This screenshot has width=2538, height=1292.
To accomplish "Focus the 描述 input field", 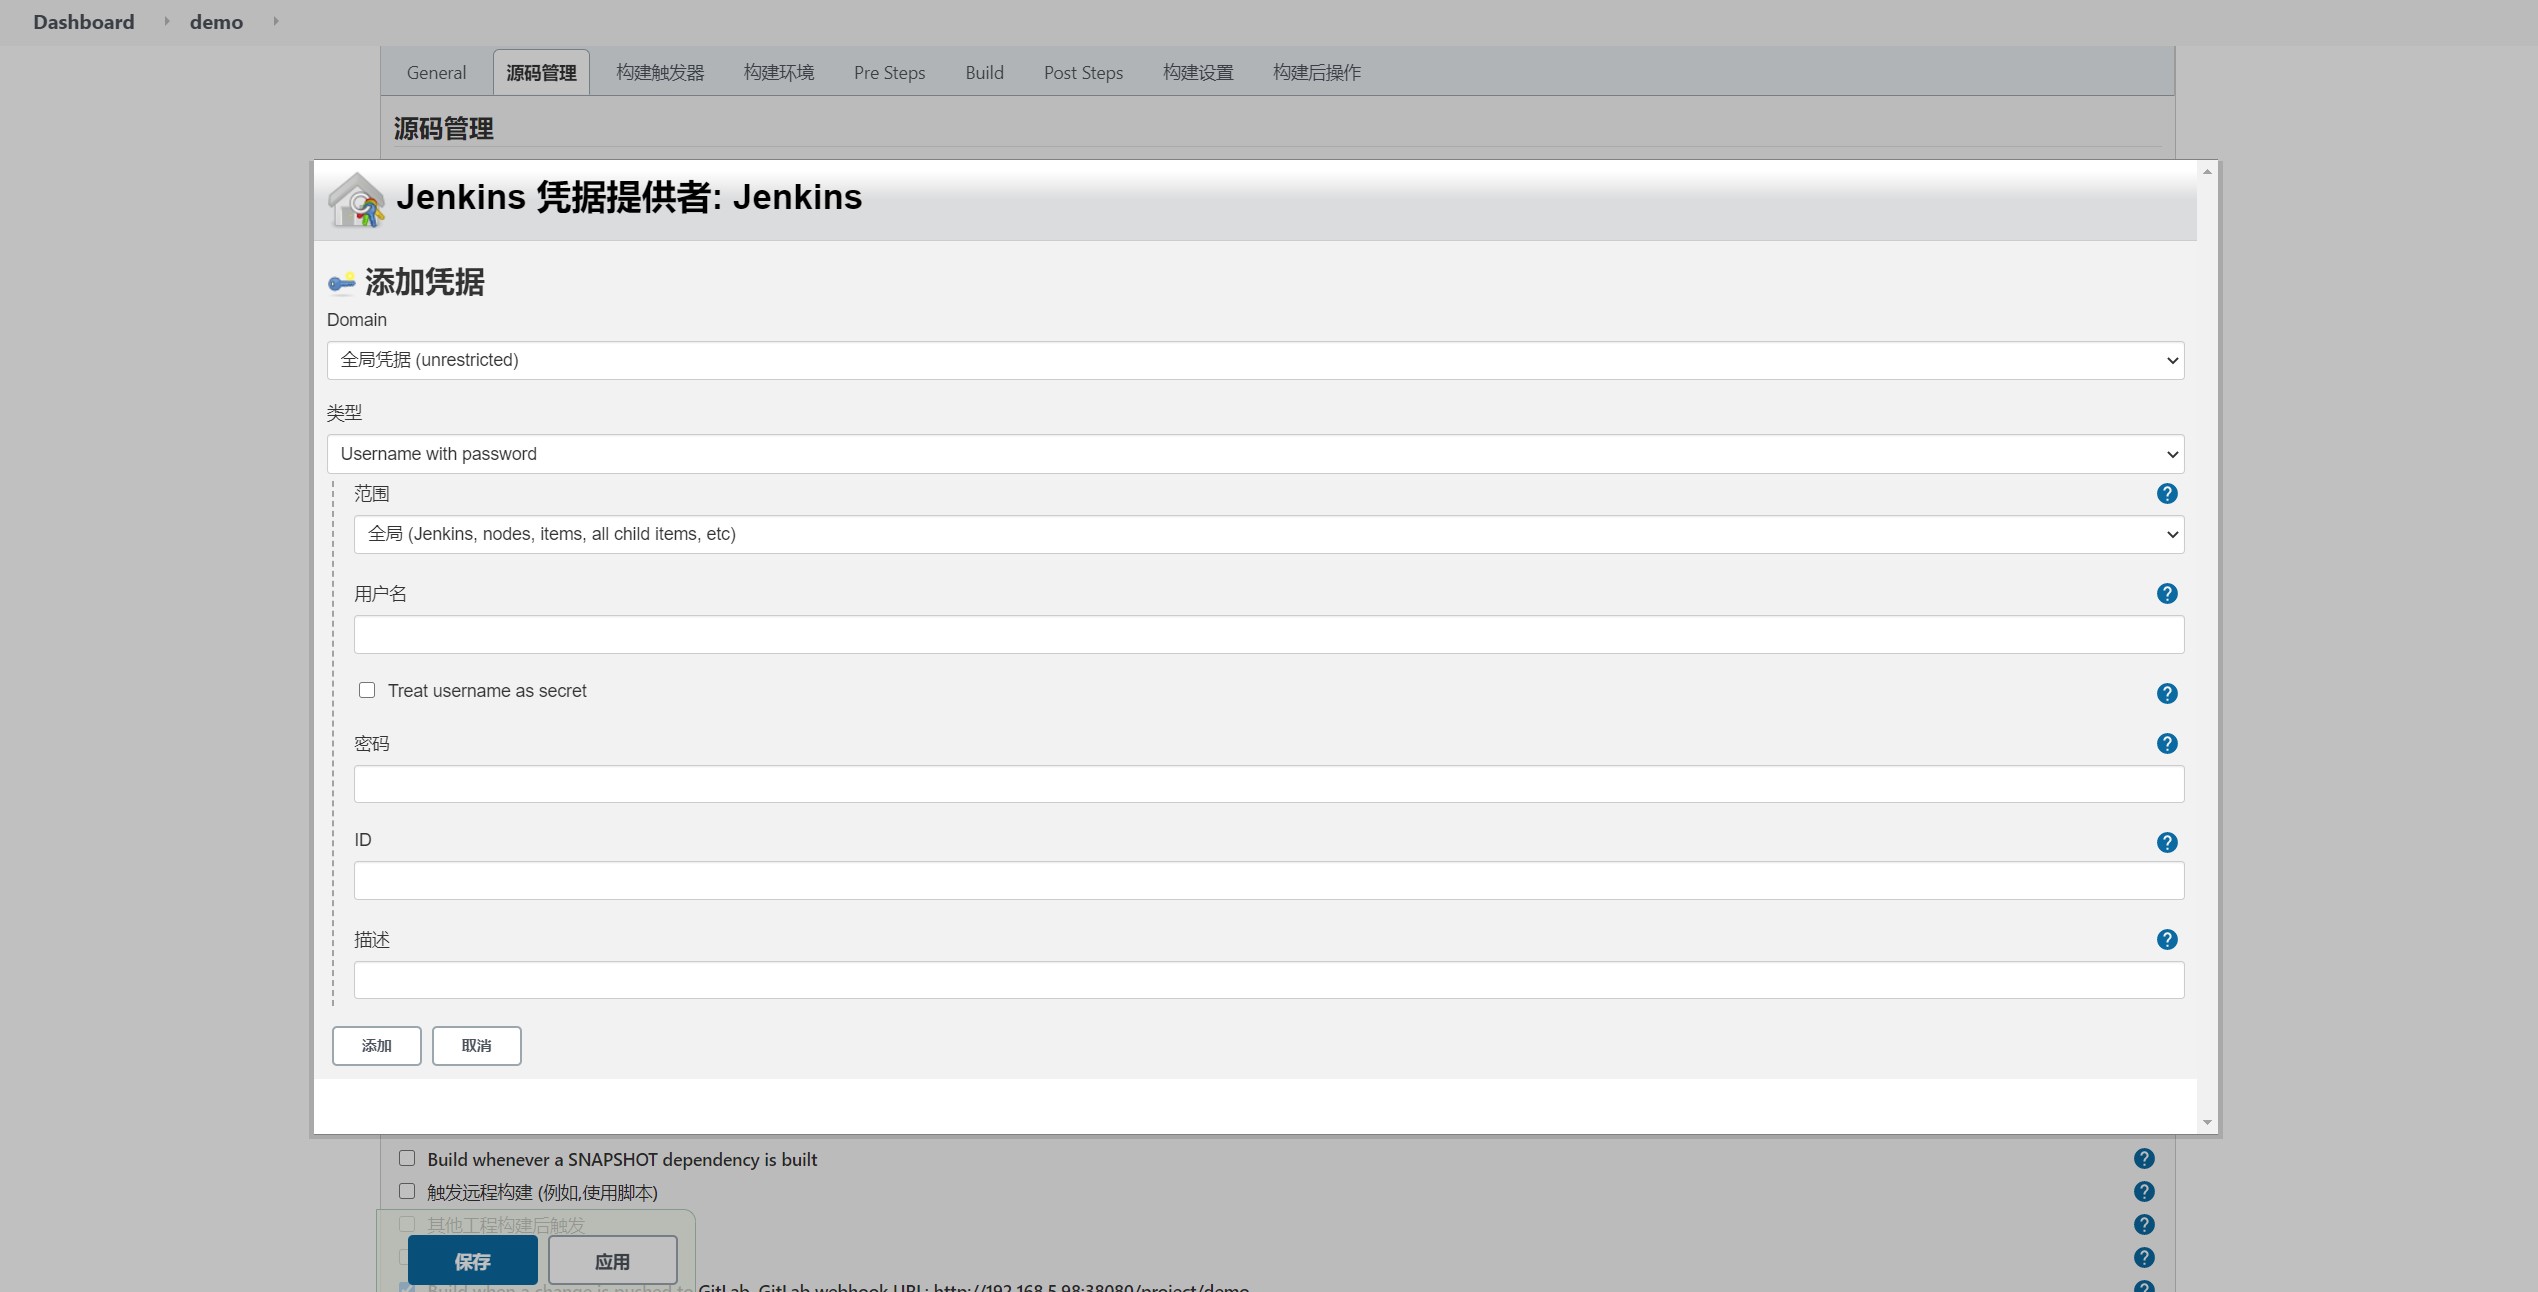I will tap(1268, 980).
